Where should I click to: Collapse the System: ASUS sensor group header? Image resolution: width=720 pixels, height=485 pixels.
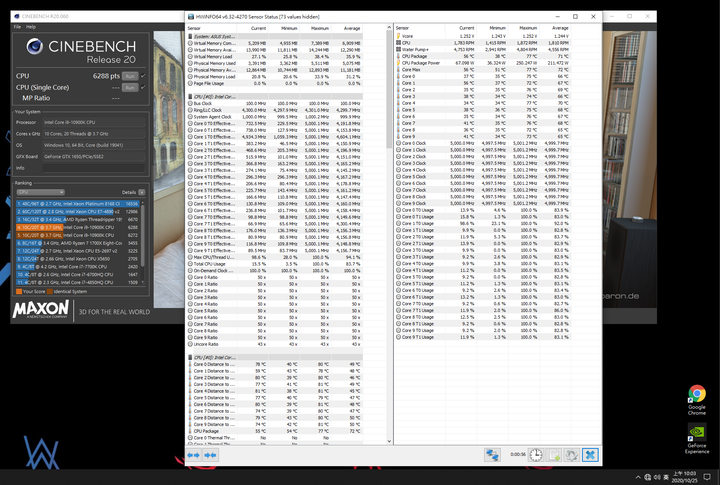pyautogui.click(x=276, y=36)
